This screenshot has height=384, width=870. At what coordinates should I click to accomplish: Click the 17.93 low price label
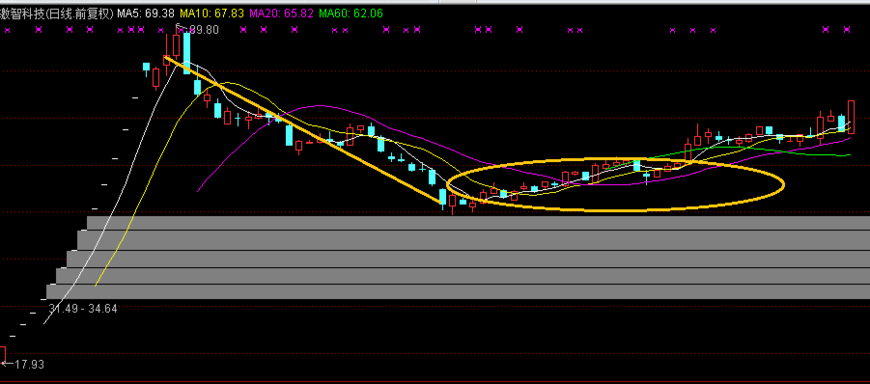29,365
